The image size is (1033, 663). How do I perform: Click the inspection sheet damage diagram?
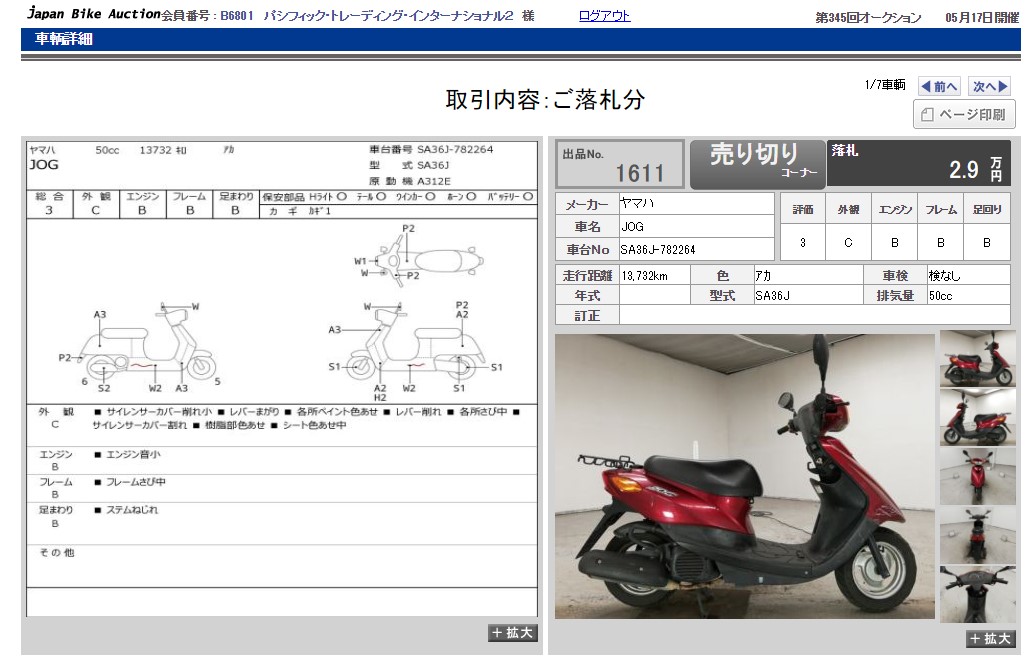[x=282, y=311]
